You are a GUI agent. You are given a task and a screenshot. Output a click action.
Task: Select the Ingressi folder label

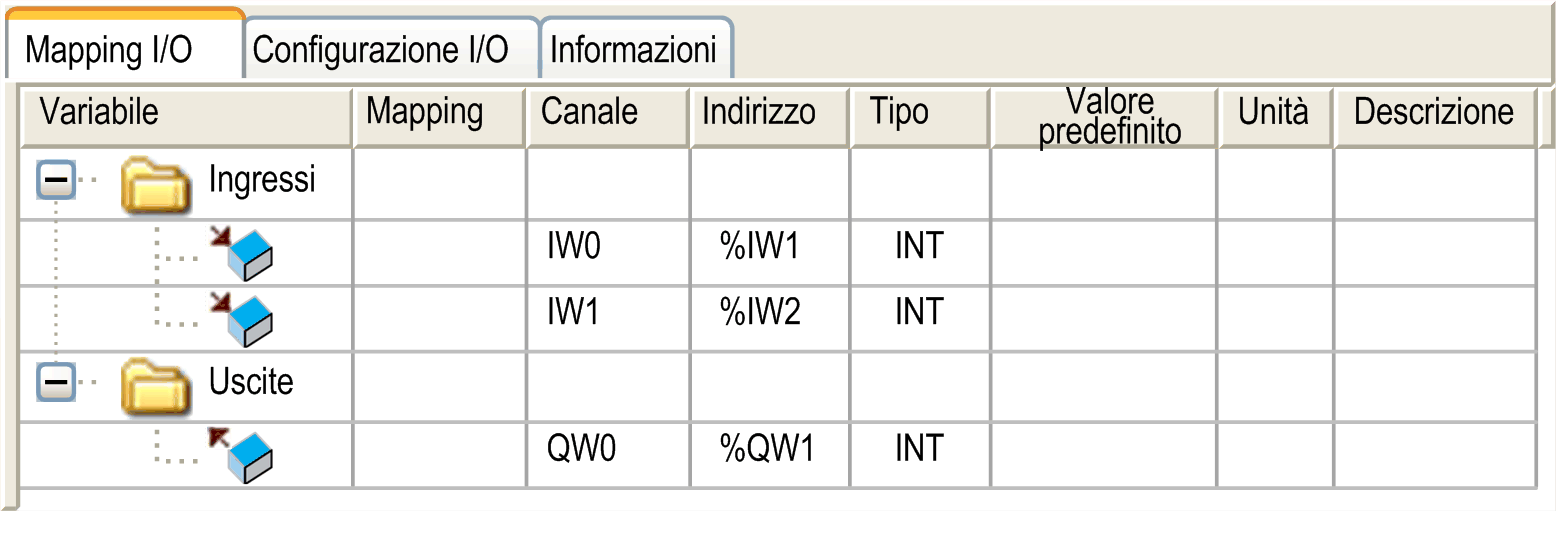pyautogui.click(x=262, y=180)
